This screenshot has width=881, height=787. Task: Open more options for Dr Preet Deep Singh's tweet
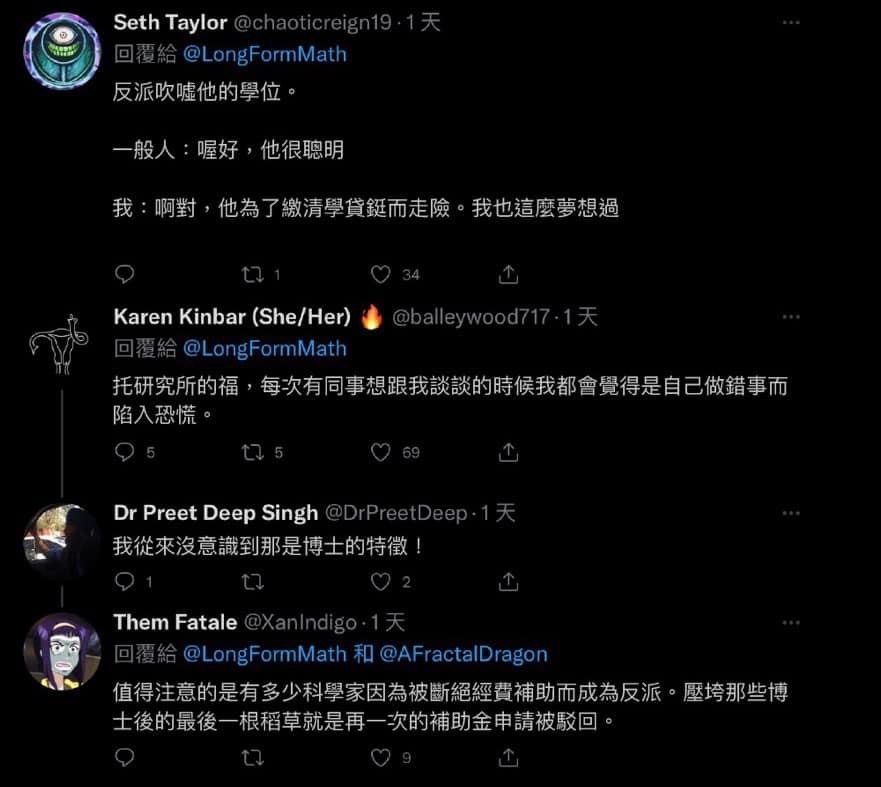(791, 513)
